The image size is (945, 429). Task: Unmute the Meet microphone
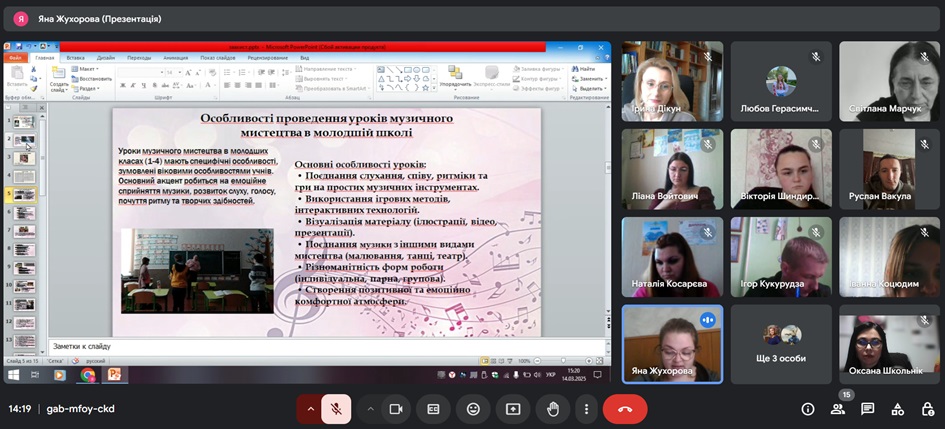[x=336, y=409]
